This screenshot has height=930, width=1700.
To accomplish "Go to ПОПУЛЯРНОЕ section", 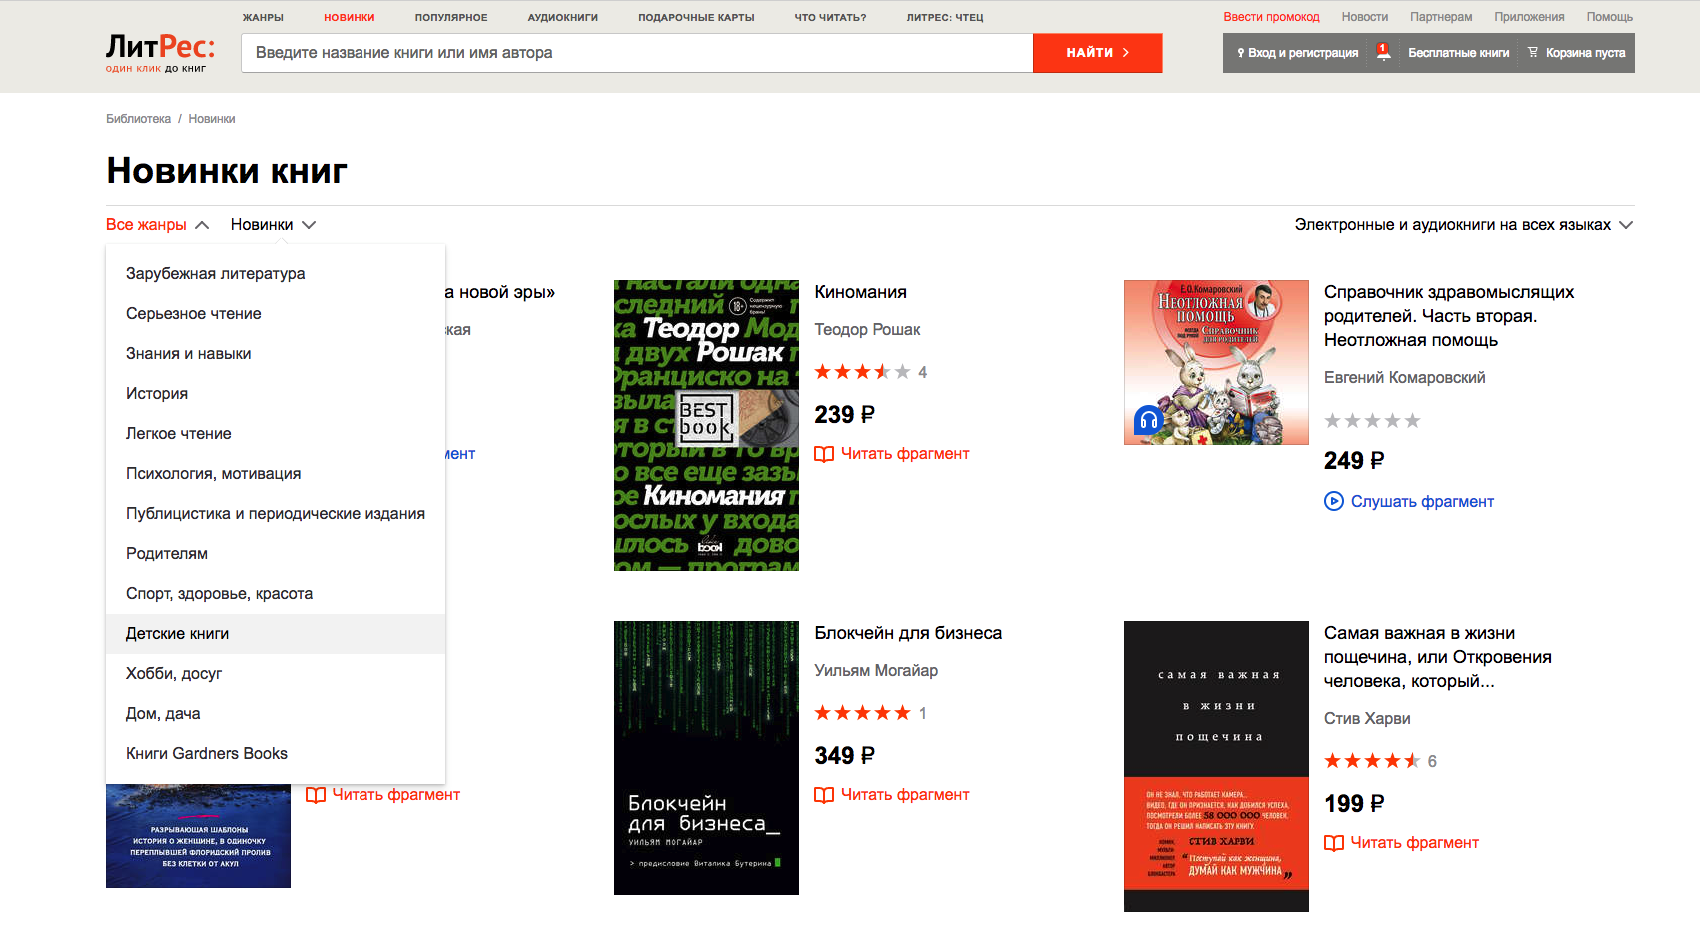I will [x=451, y=18].
